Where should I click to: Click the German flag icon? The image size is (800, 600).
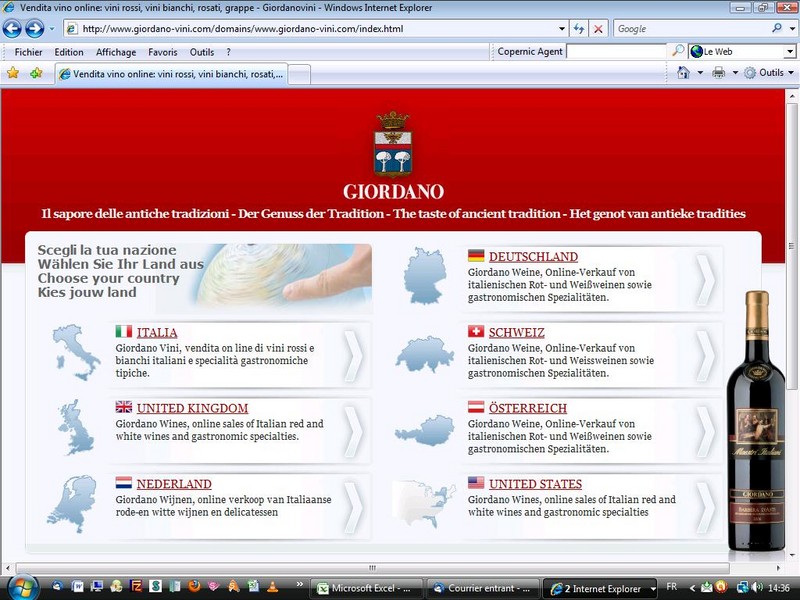[476, 255]
